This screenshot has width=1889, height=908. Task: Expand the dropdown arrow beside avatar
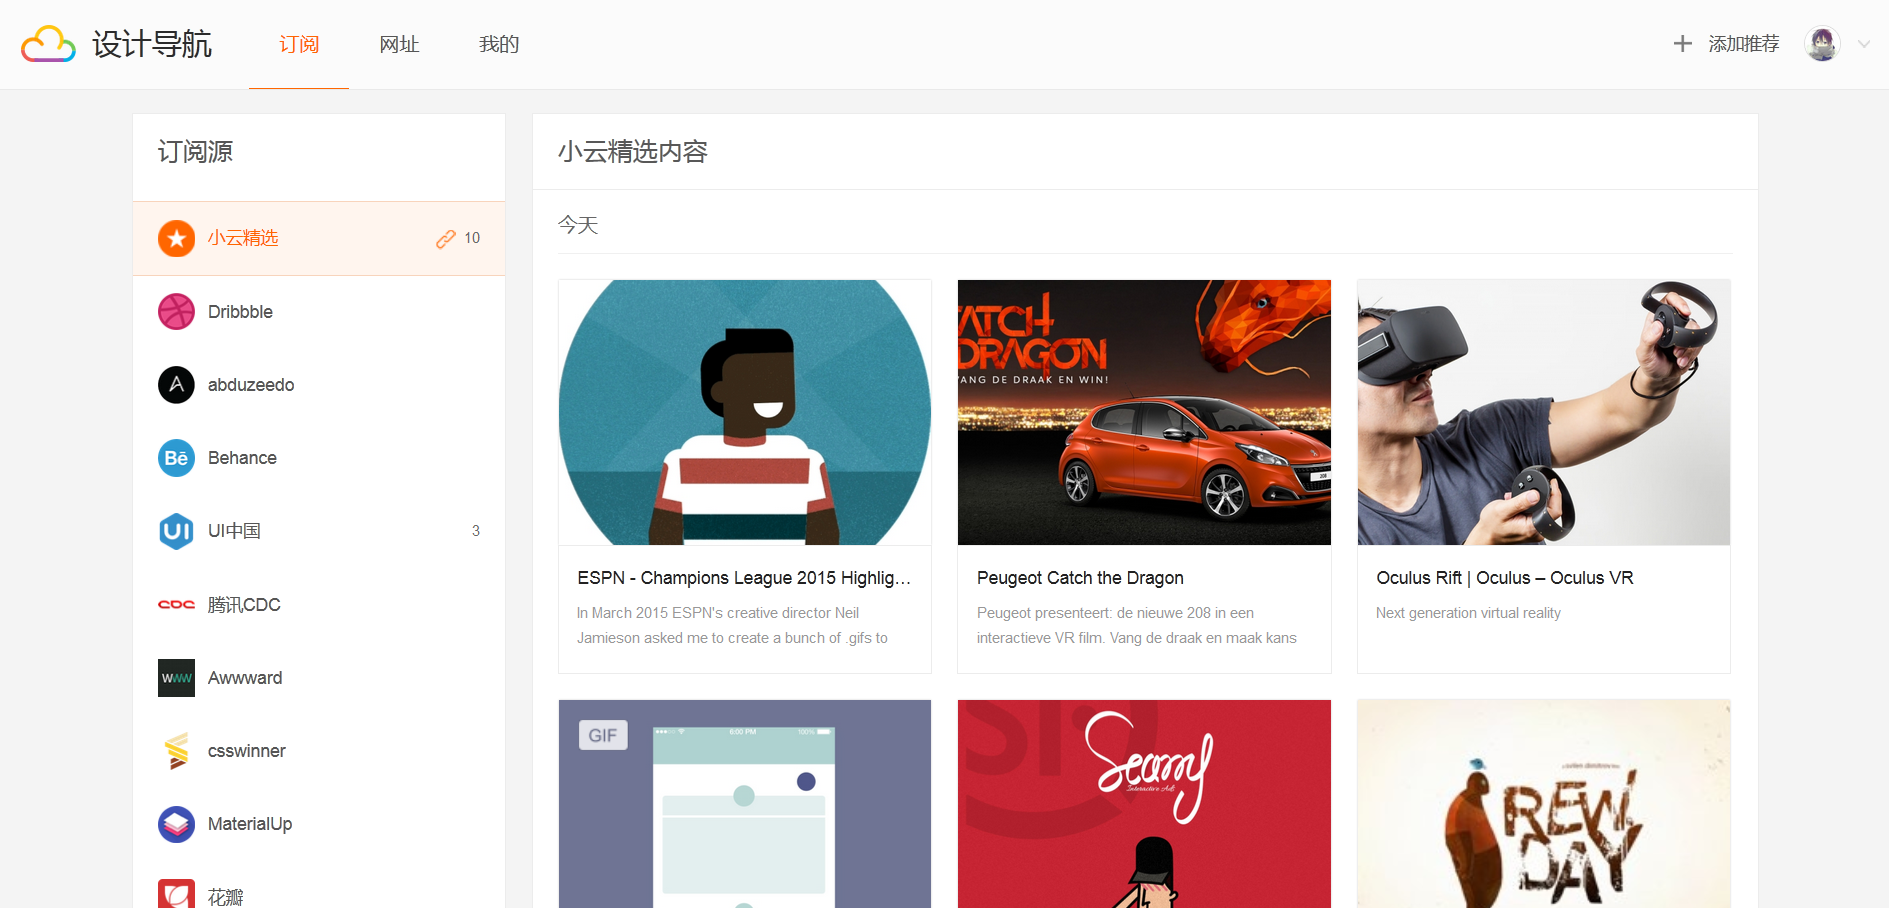[1864, 44]
